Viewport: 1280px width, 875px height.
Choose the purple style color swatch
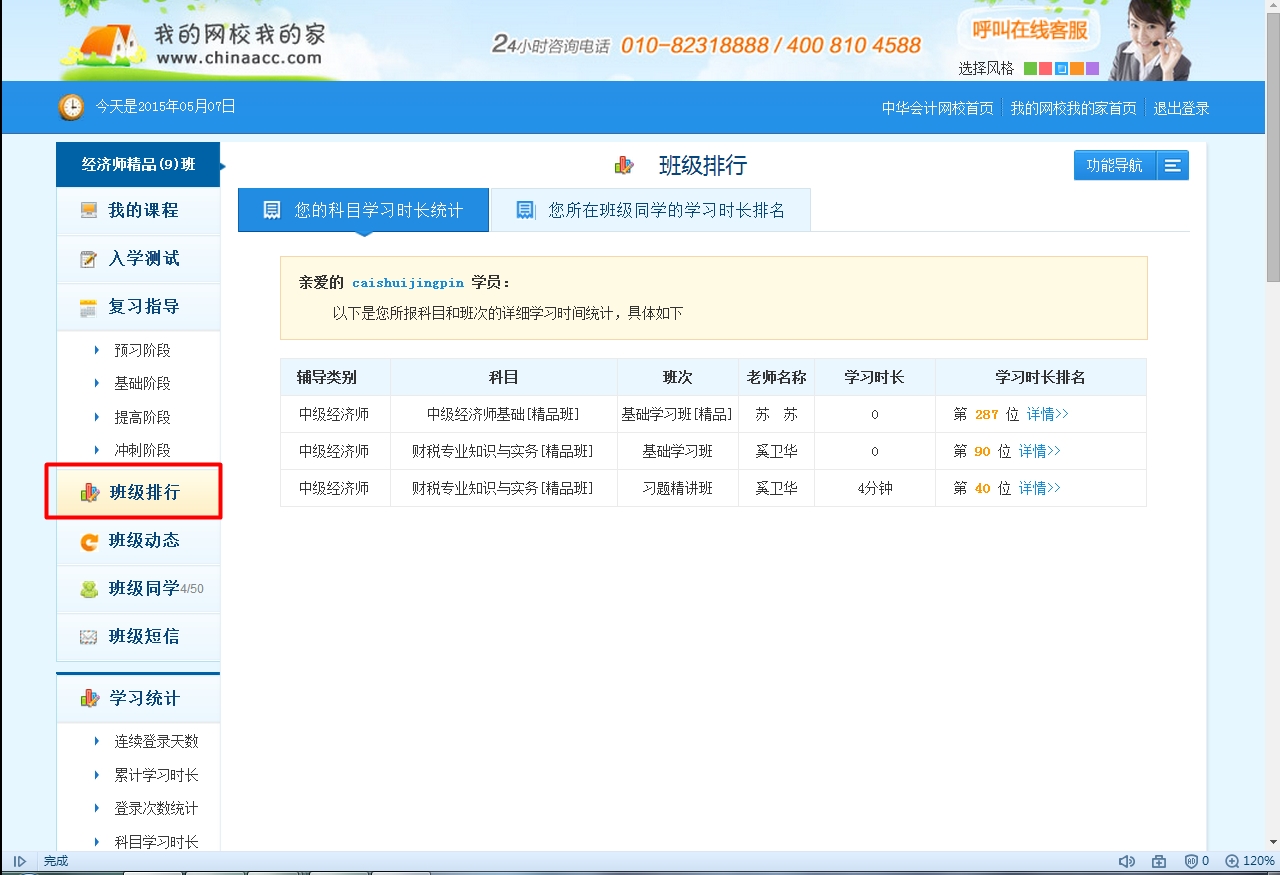coord(1092,69)
